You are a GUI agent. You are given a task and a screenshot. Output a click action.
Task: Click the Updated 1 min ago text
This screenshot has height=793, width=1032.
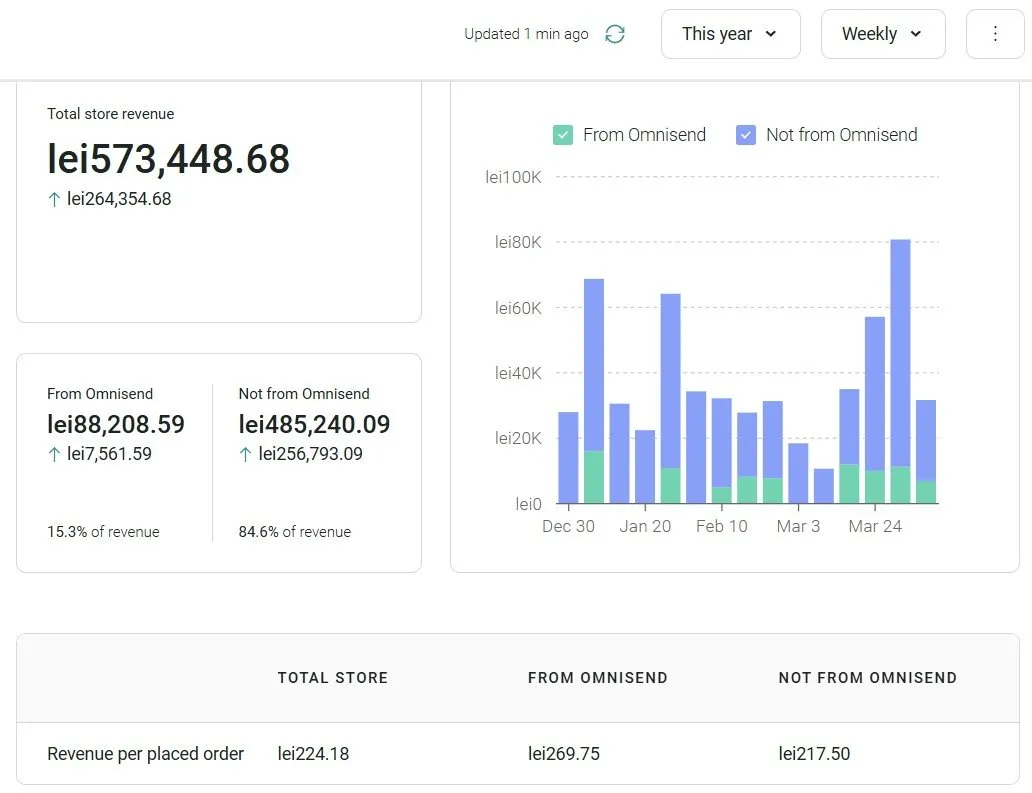tap(526, 34)
